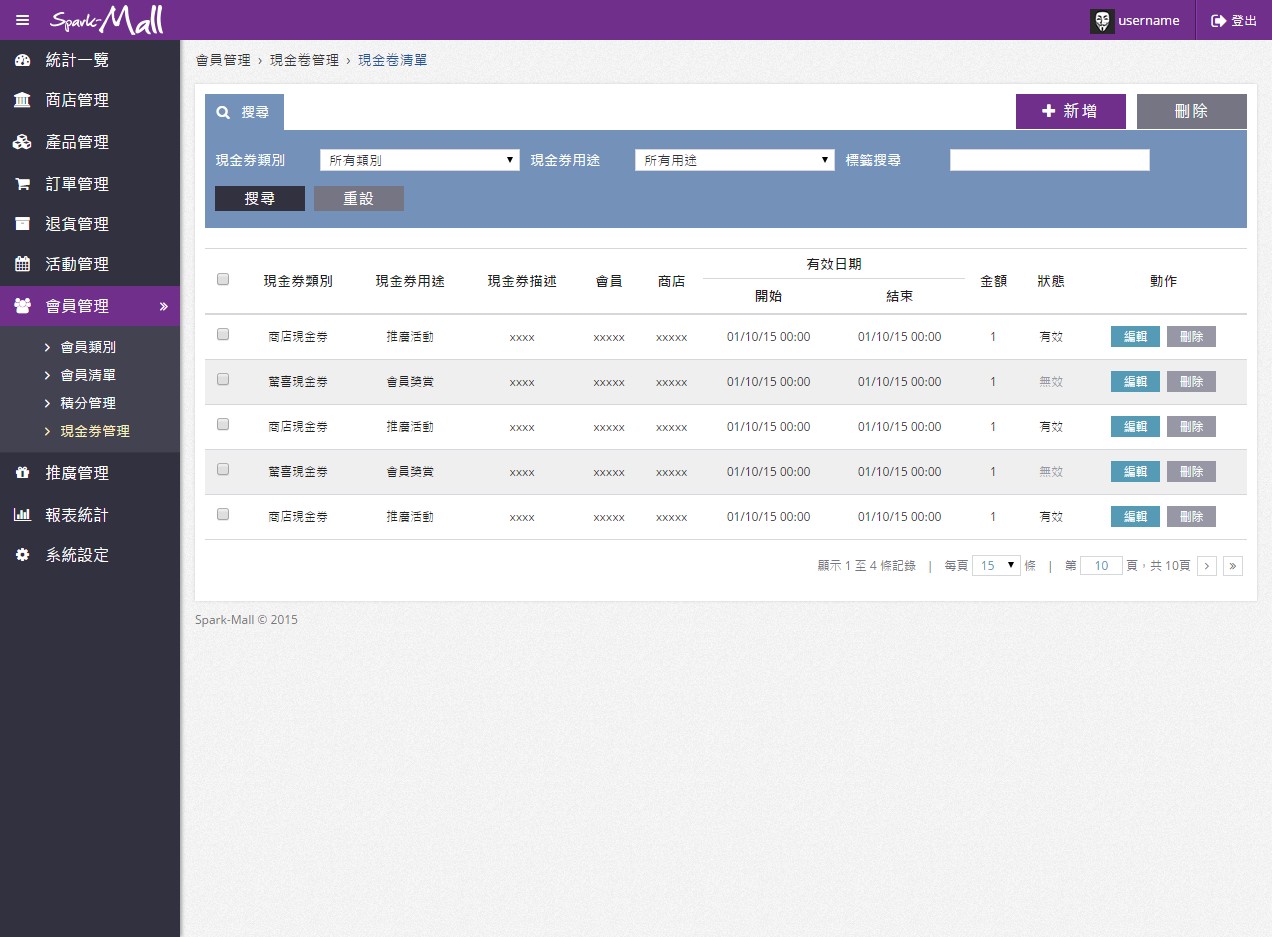Select 會員清單 in sidebar submenu

pyautogui.click(x=88, y=375)
